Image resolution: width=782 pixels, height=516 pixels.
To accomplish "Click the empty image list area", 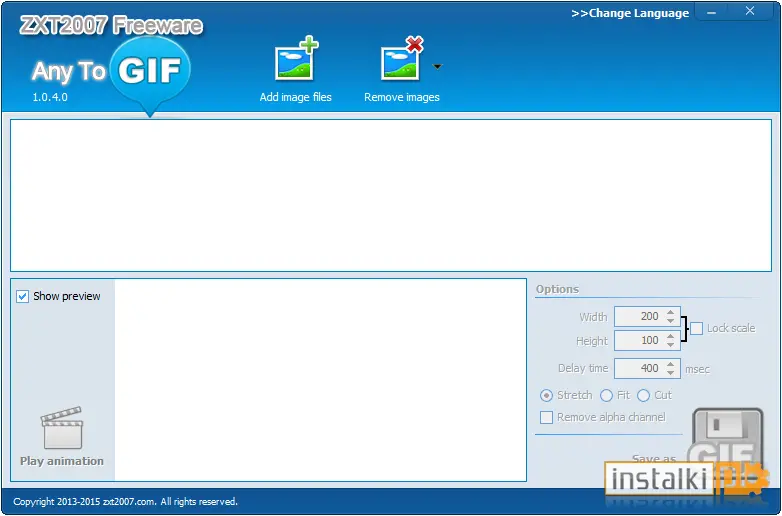I will coord(391,195).
